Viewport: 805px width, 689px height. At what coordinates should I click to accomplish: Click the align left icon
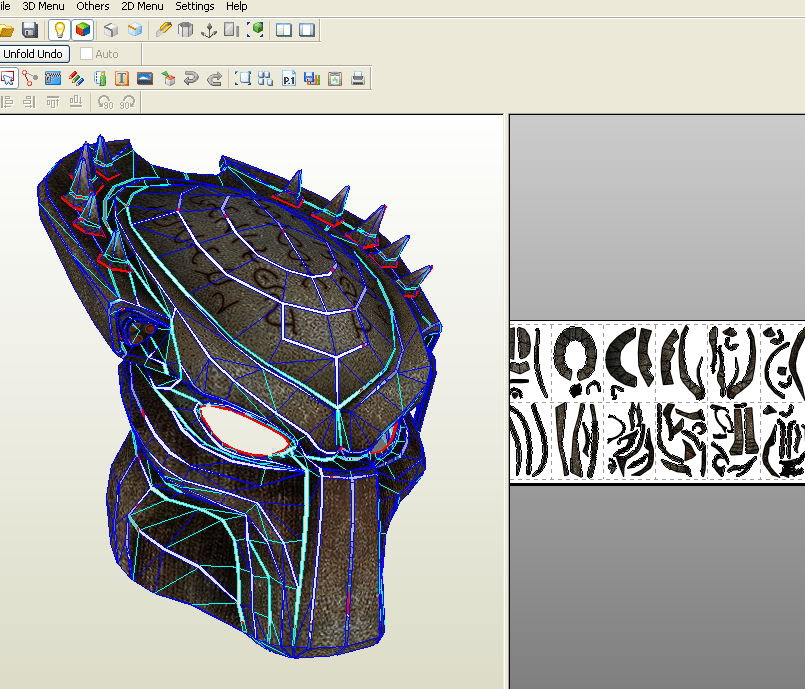click(x=7, y=102)
